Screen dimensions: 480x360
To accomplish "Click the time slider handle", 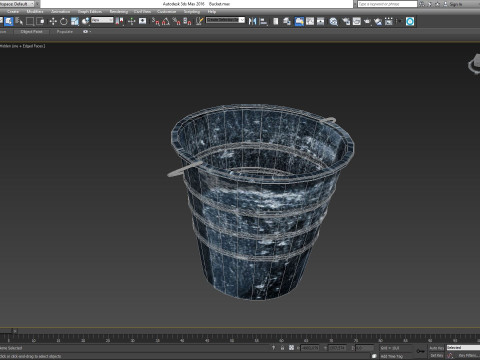I will click(8, 331).
